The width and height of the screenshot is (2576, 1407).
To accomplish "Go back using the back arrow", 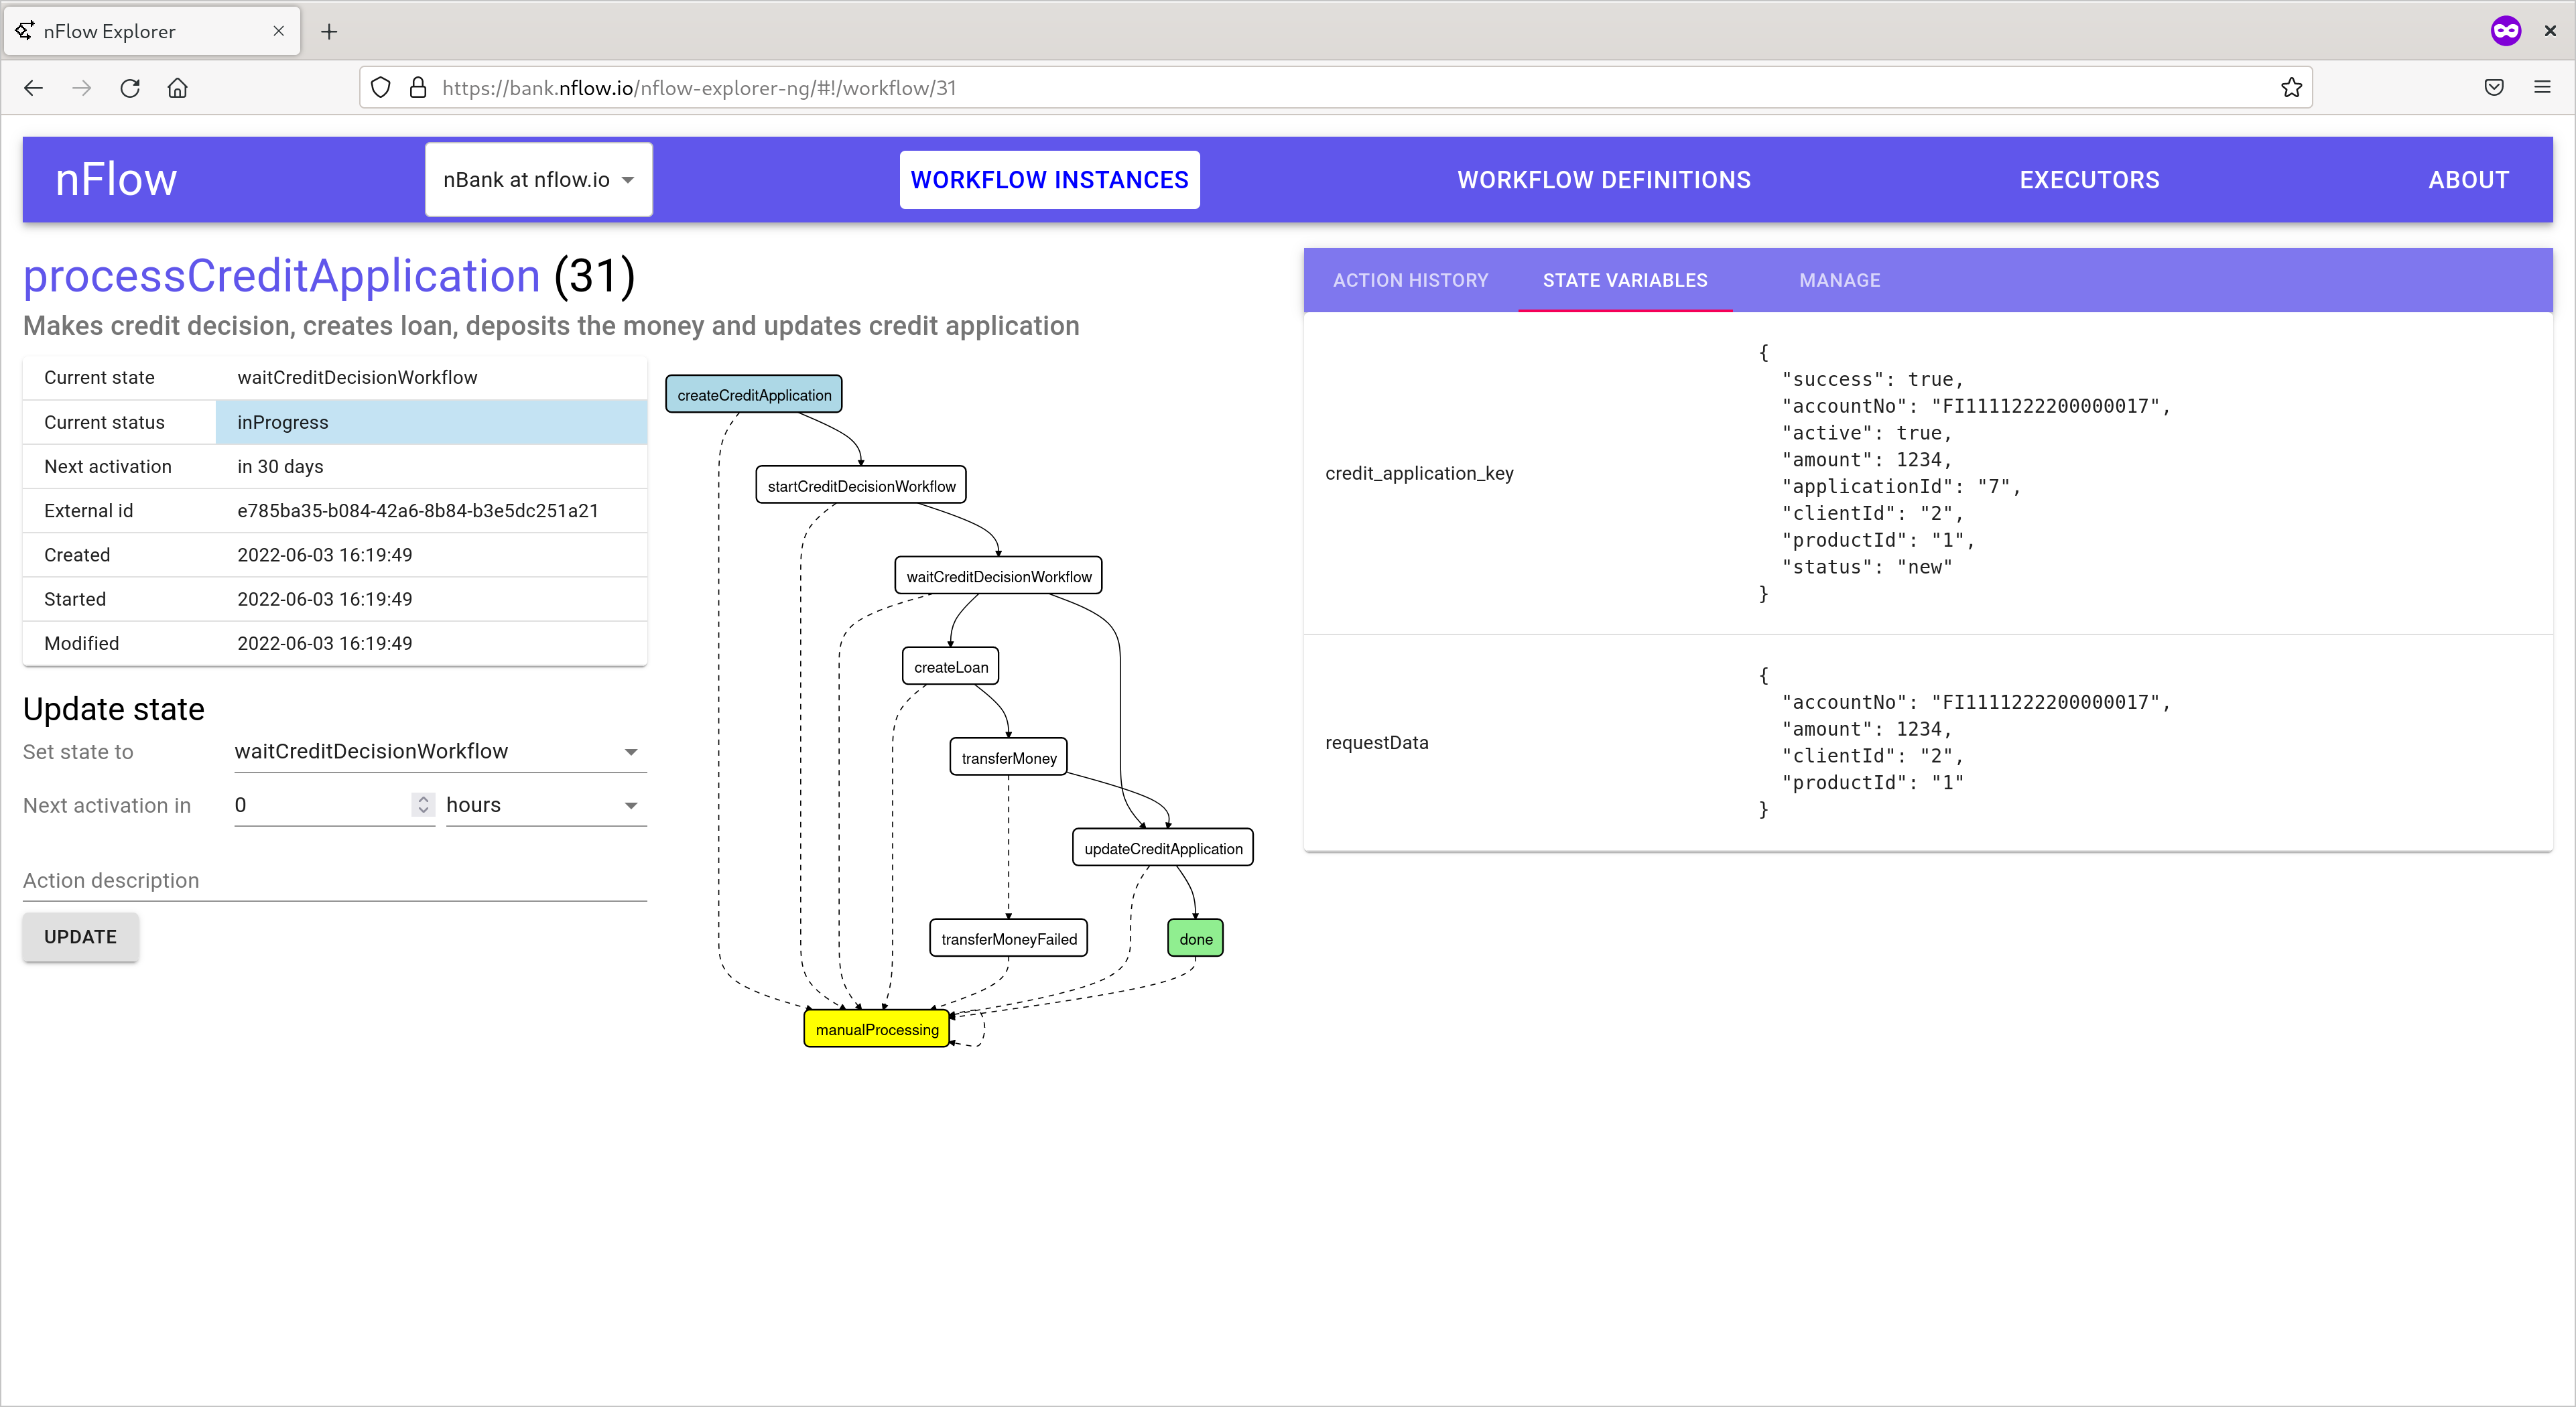I will [33, 88].
